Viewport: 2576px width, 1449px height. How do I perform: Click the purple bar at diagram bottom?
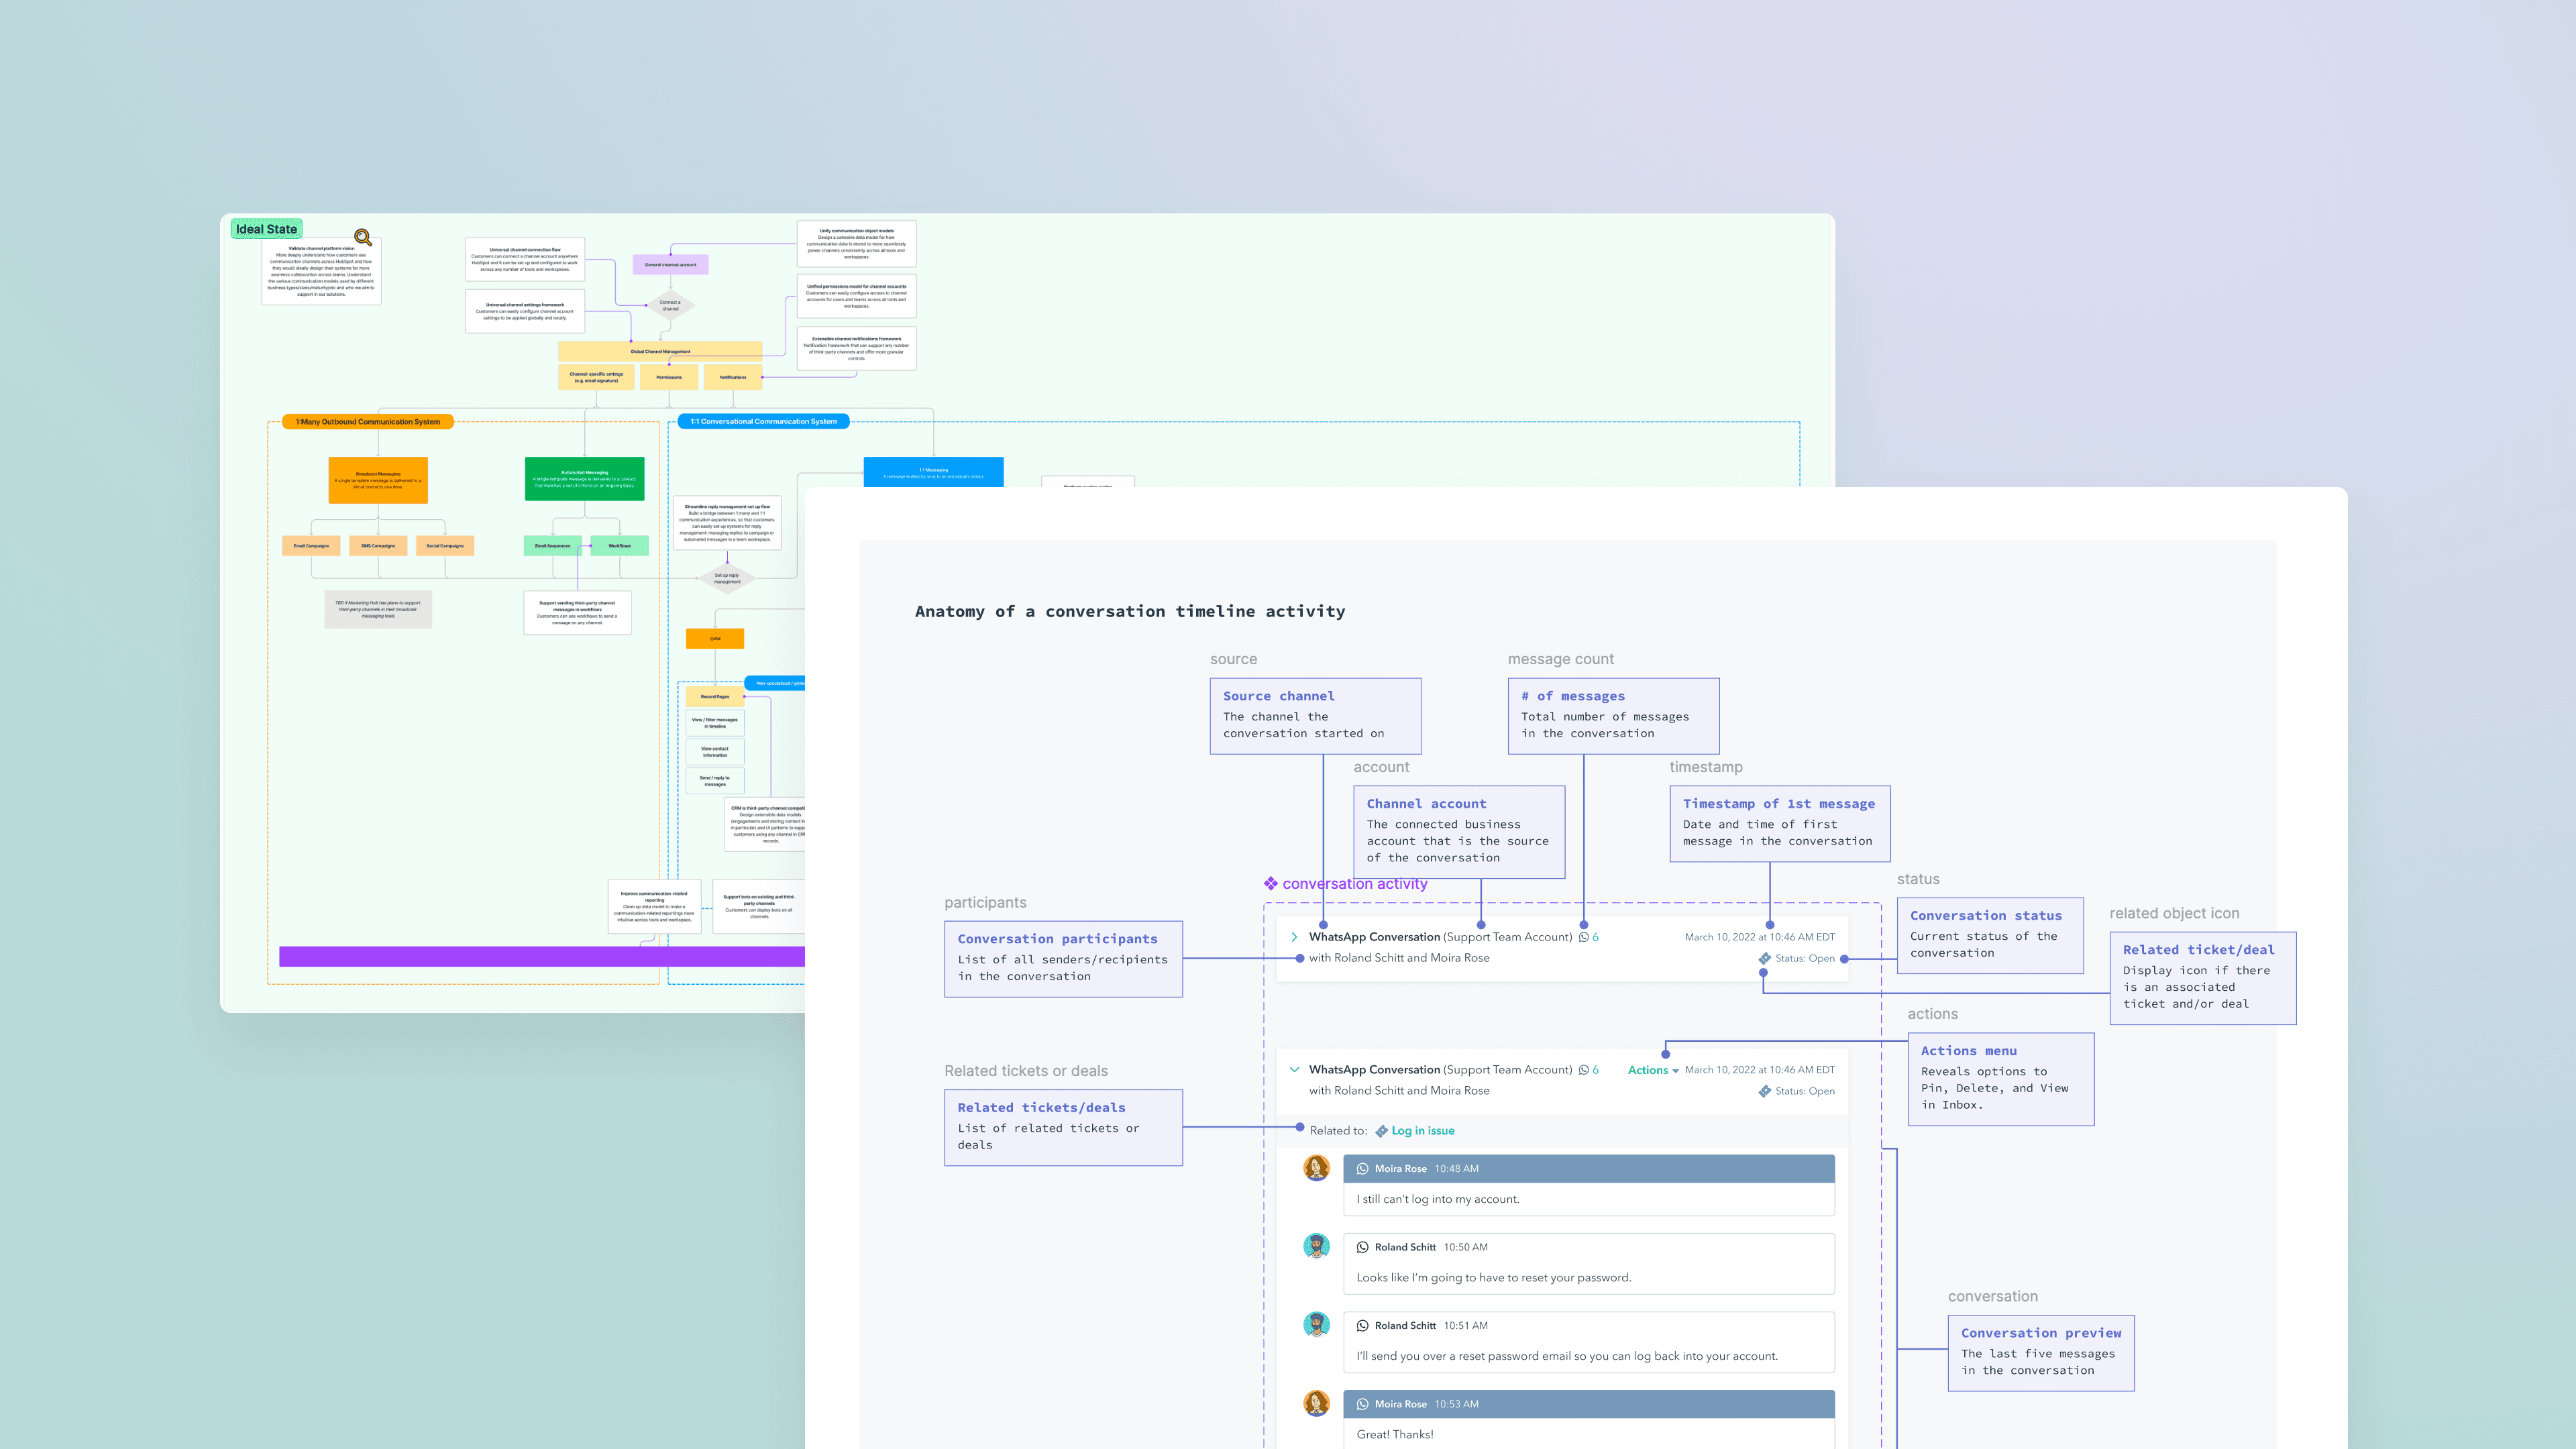(x=541, y=956)
